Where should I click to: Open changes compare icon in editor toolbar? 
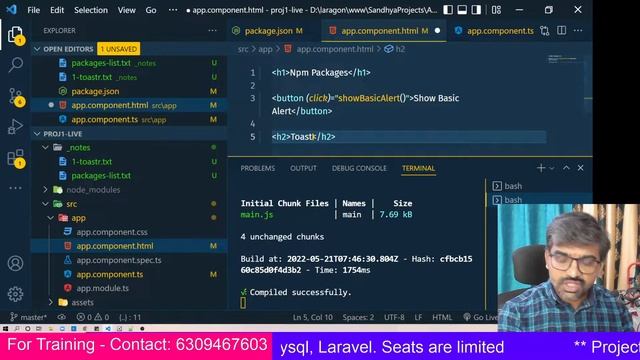[544, 31]
